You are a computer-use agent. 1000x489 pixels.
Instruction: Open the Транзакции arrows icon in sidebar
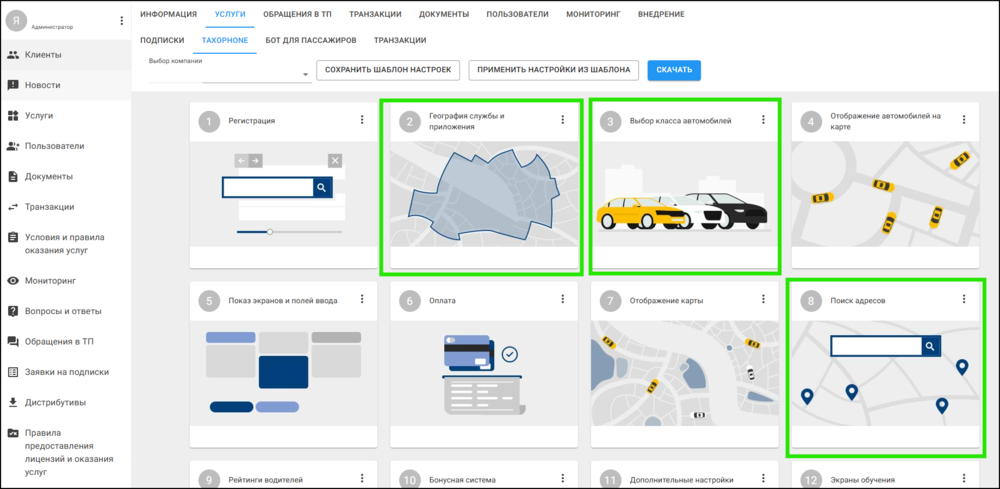[13, 207]
